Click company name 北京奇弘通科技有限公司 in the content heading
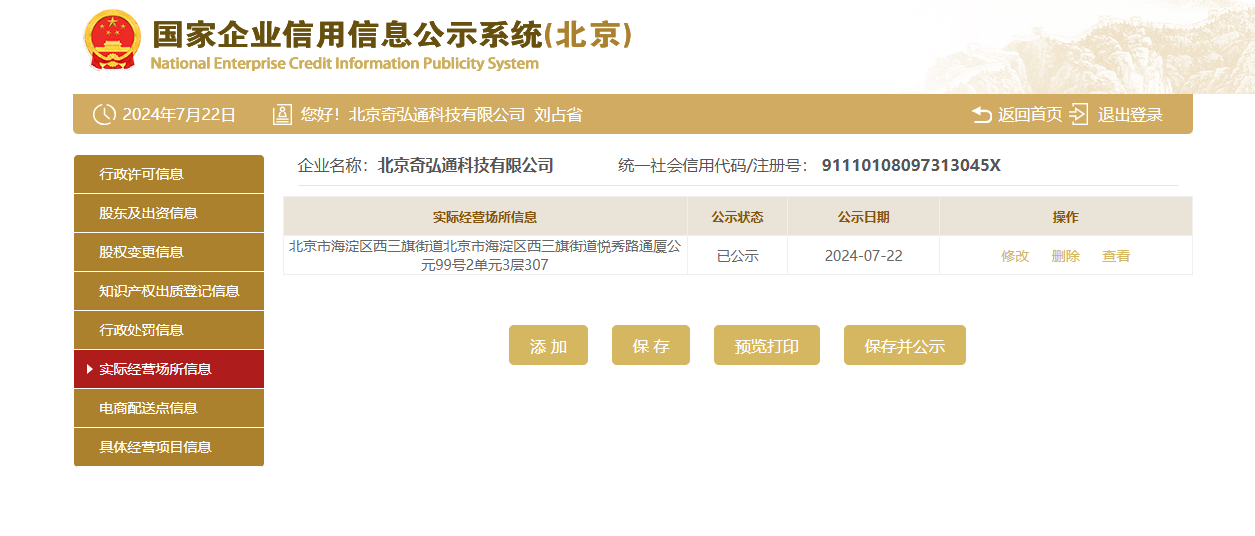 point(466,165)
